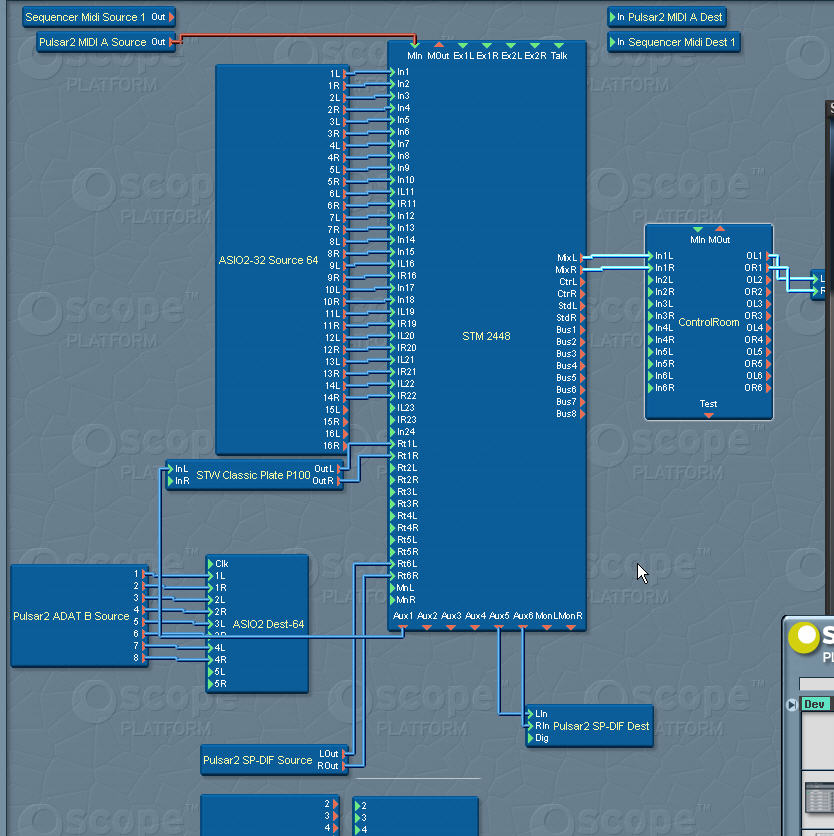The width and height of the screenshot is (834, 836).
Task: Select the Aux2 output port under STM 2448
Action: coord(427,628)
